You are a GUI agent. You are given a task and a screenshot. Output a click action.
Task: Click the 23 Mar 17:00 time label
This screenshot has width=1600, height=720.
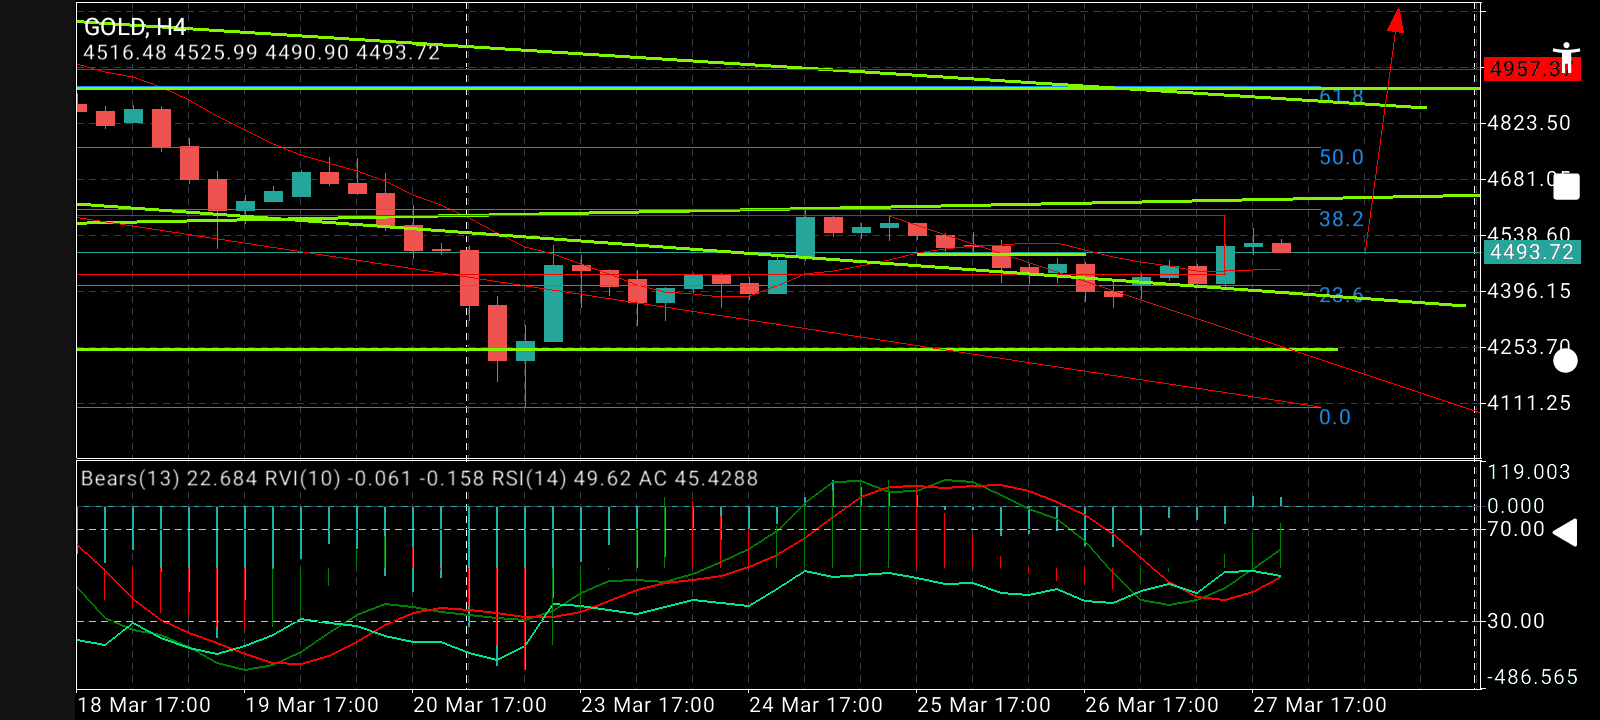click(648, 705)
